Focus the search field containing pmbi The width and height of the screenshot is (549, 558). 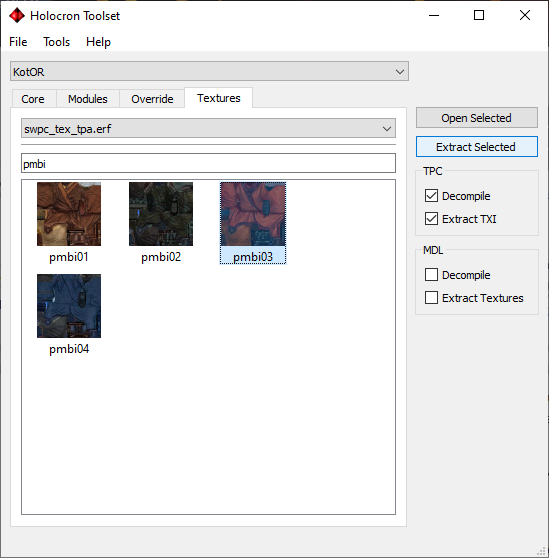click(x=208, y=163)
